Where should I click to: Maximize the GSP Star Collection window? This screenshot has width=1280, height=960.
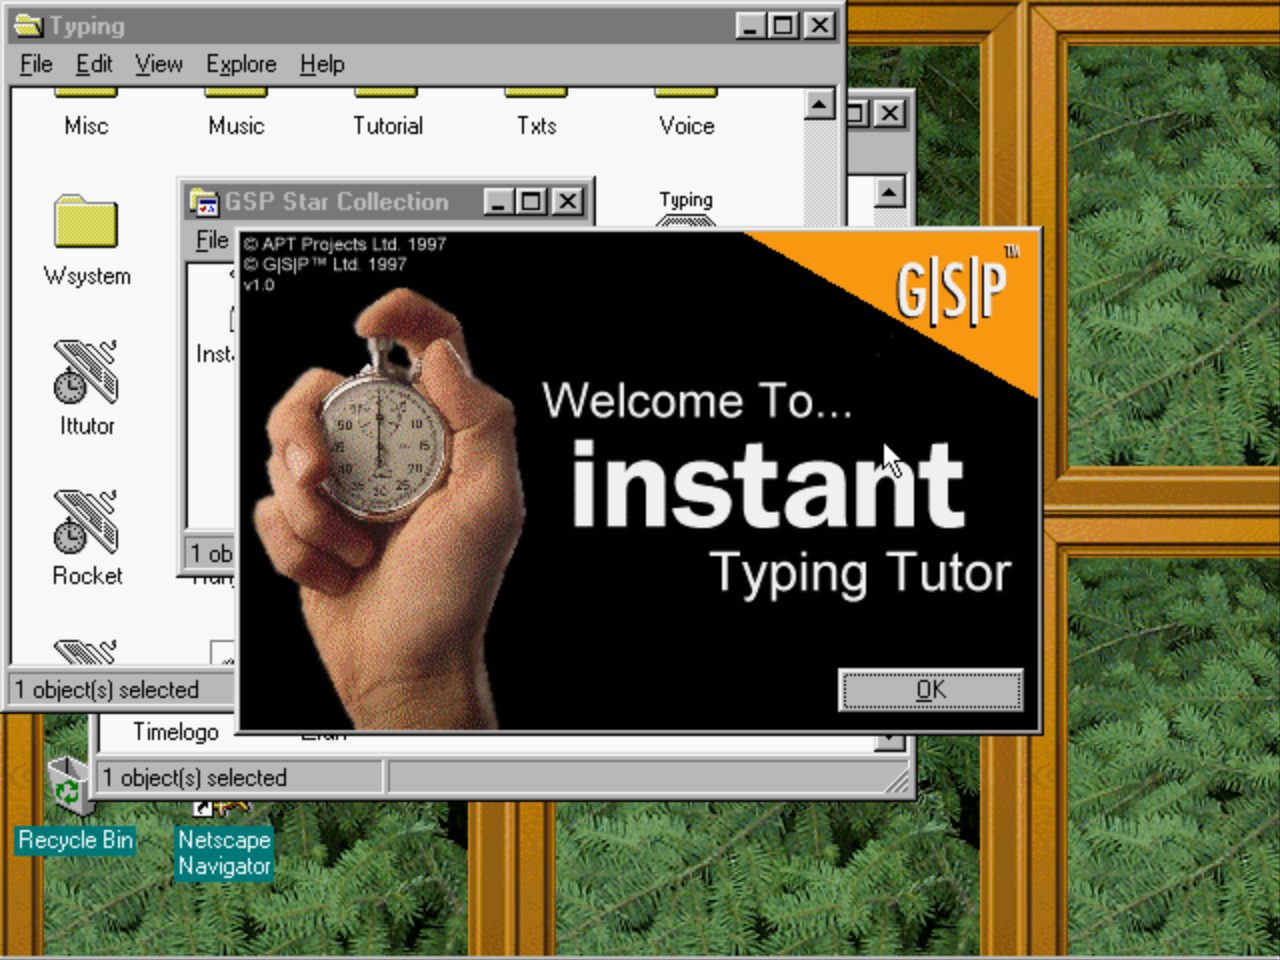pos(533,202)
